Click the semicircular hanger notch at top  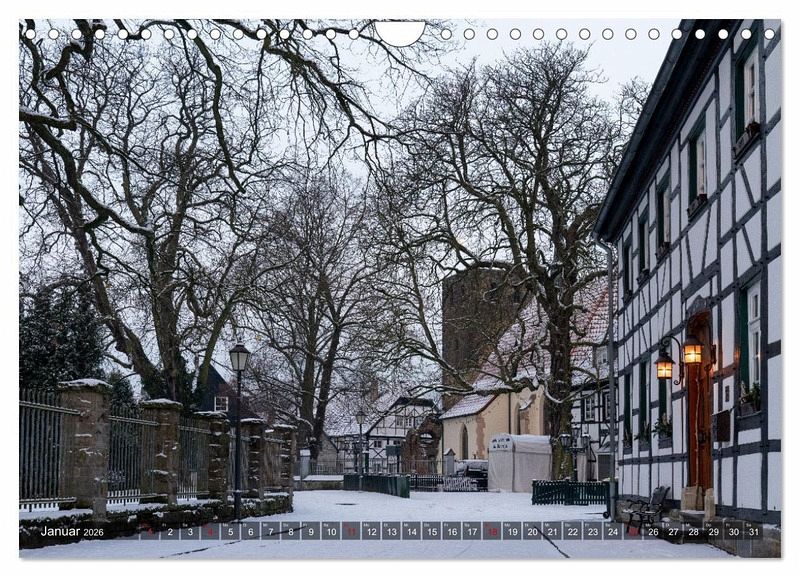tap(400, 32)
